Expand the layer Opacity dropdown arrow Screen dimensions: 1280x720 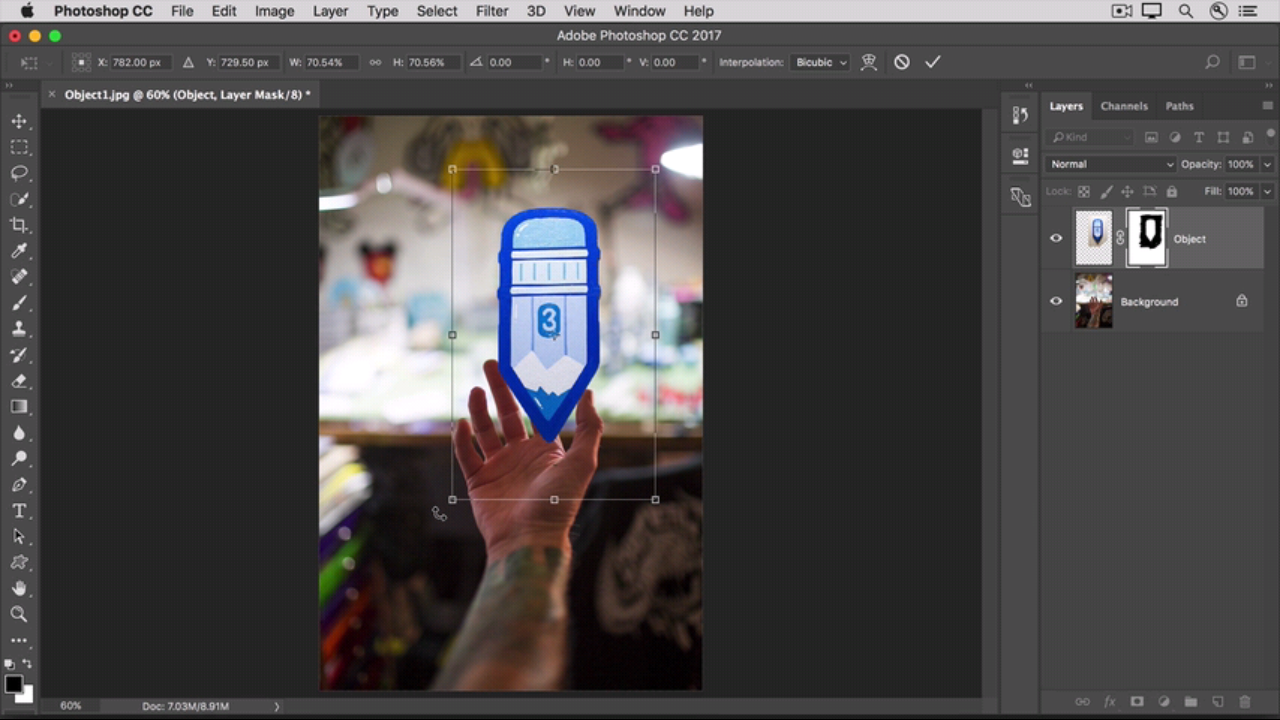(x=1267, y=164)
